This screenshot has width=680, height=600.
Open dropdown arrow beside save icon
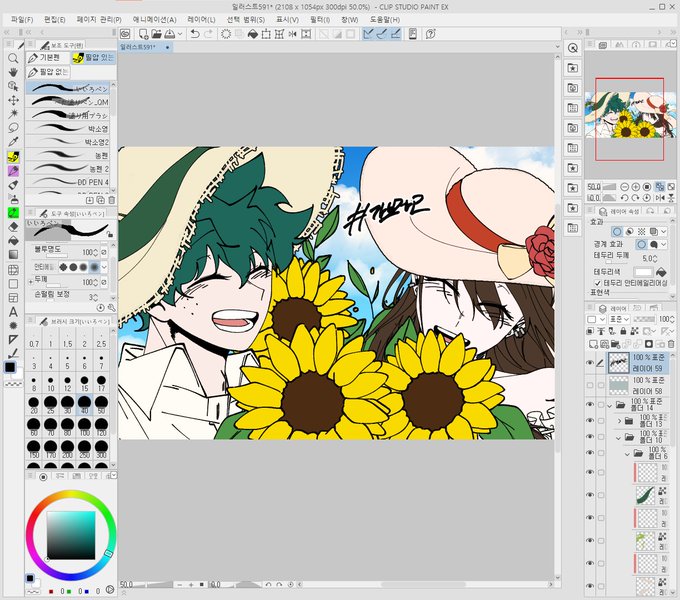180,34
